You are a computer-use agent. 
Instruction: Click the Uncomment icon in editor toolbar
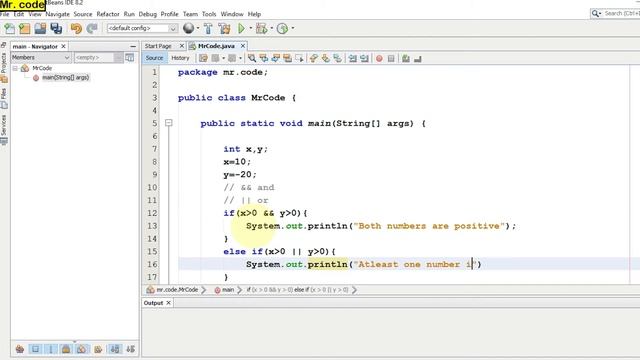(418, 58)
